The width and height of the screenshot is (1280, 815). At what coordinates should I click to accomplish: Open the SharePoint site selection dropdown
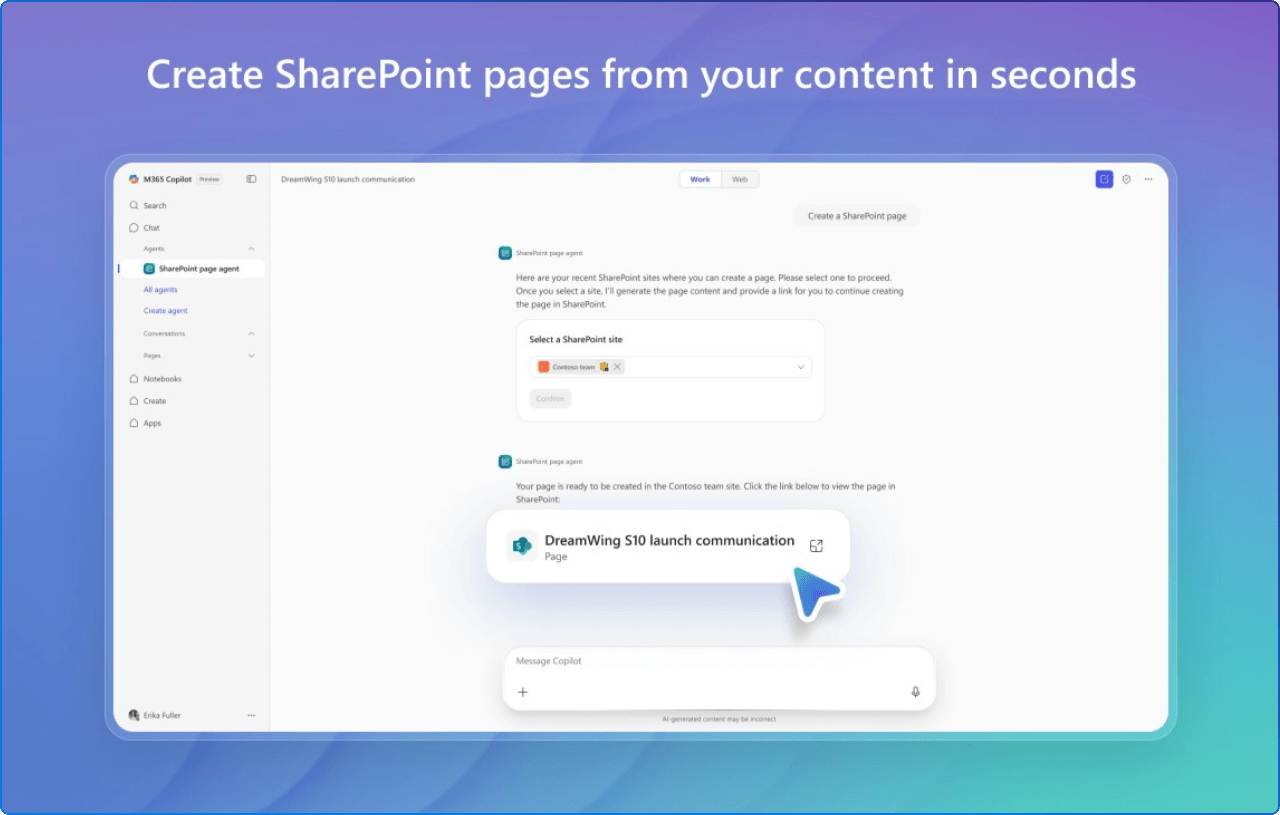pyautogui.click(x=799, y=367)
